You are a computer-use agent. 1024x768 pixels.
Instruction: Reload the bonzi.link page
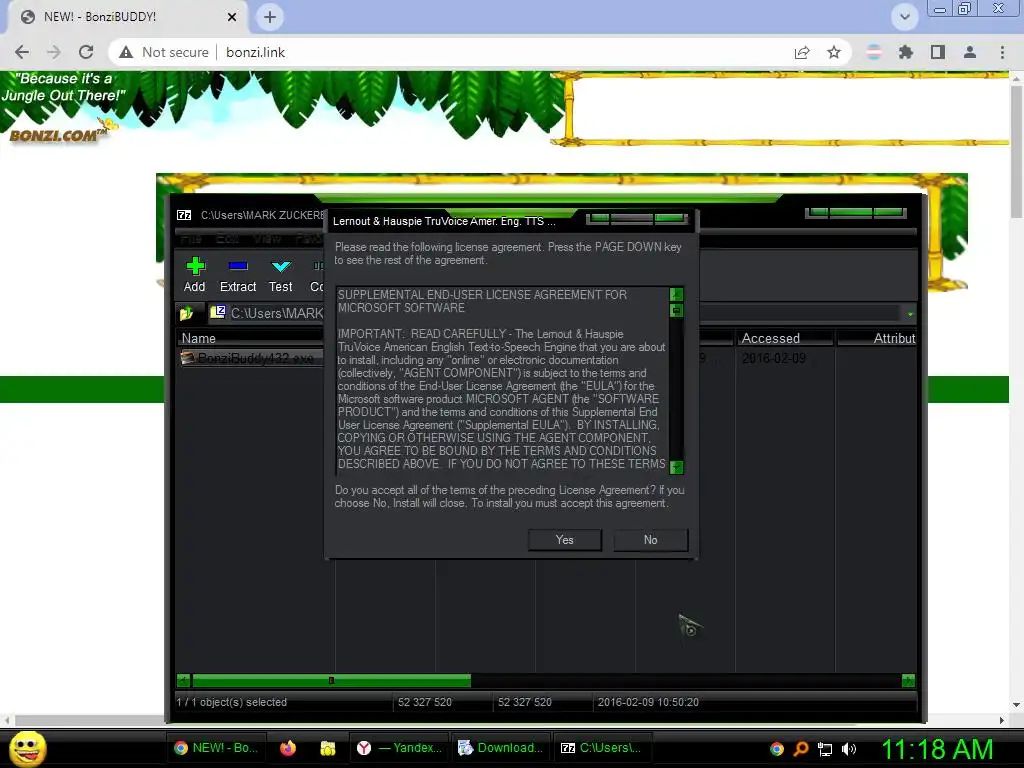[86, 52]
